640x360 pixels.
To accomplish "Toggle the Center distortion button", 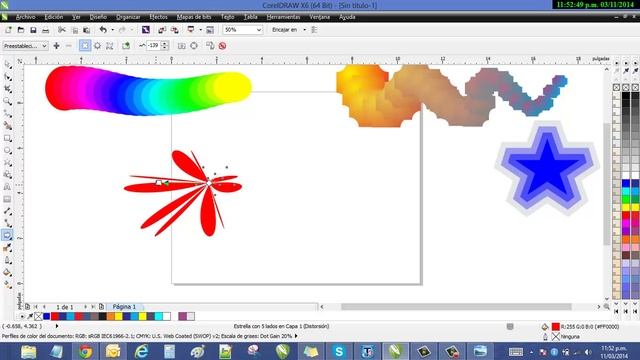I will pyautogui.click(x=182, y=46).
